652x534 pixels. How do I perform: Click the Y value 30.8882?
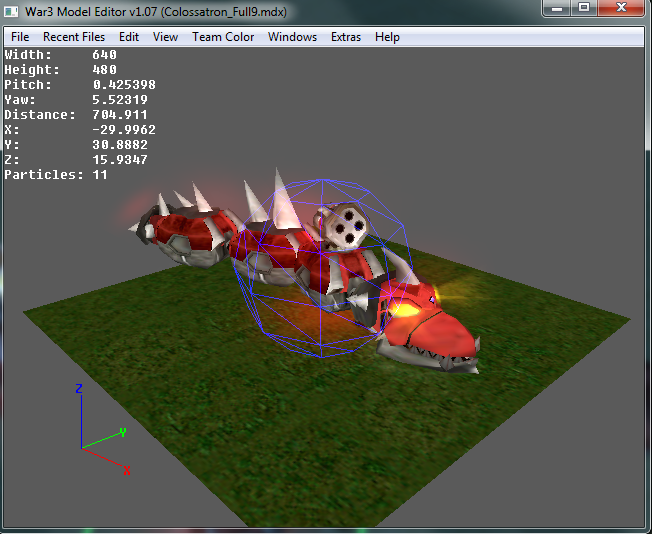tap(120, 144)
